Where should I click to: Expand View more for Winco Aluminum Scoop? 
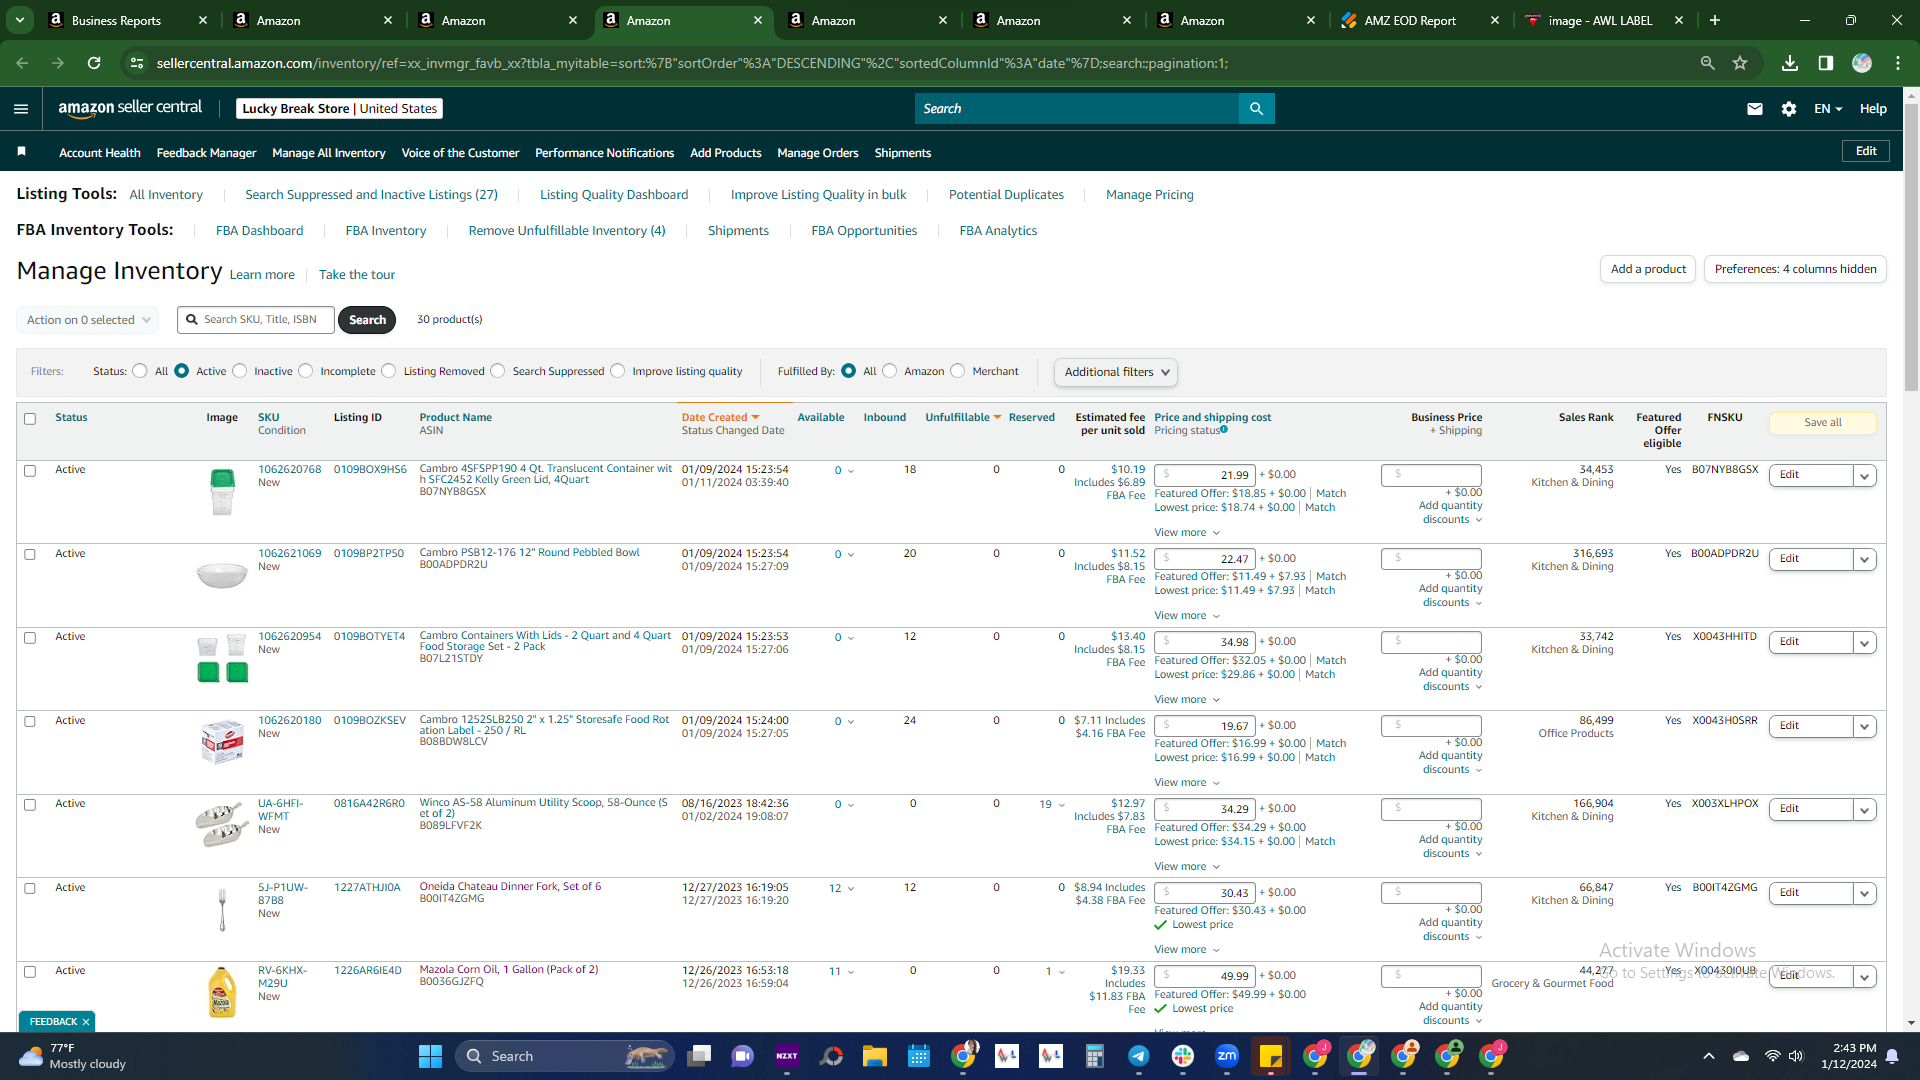click(x=1187, y=867)
